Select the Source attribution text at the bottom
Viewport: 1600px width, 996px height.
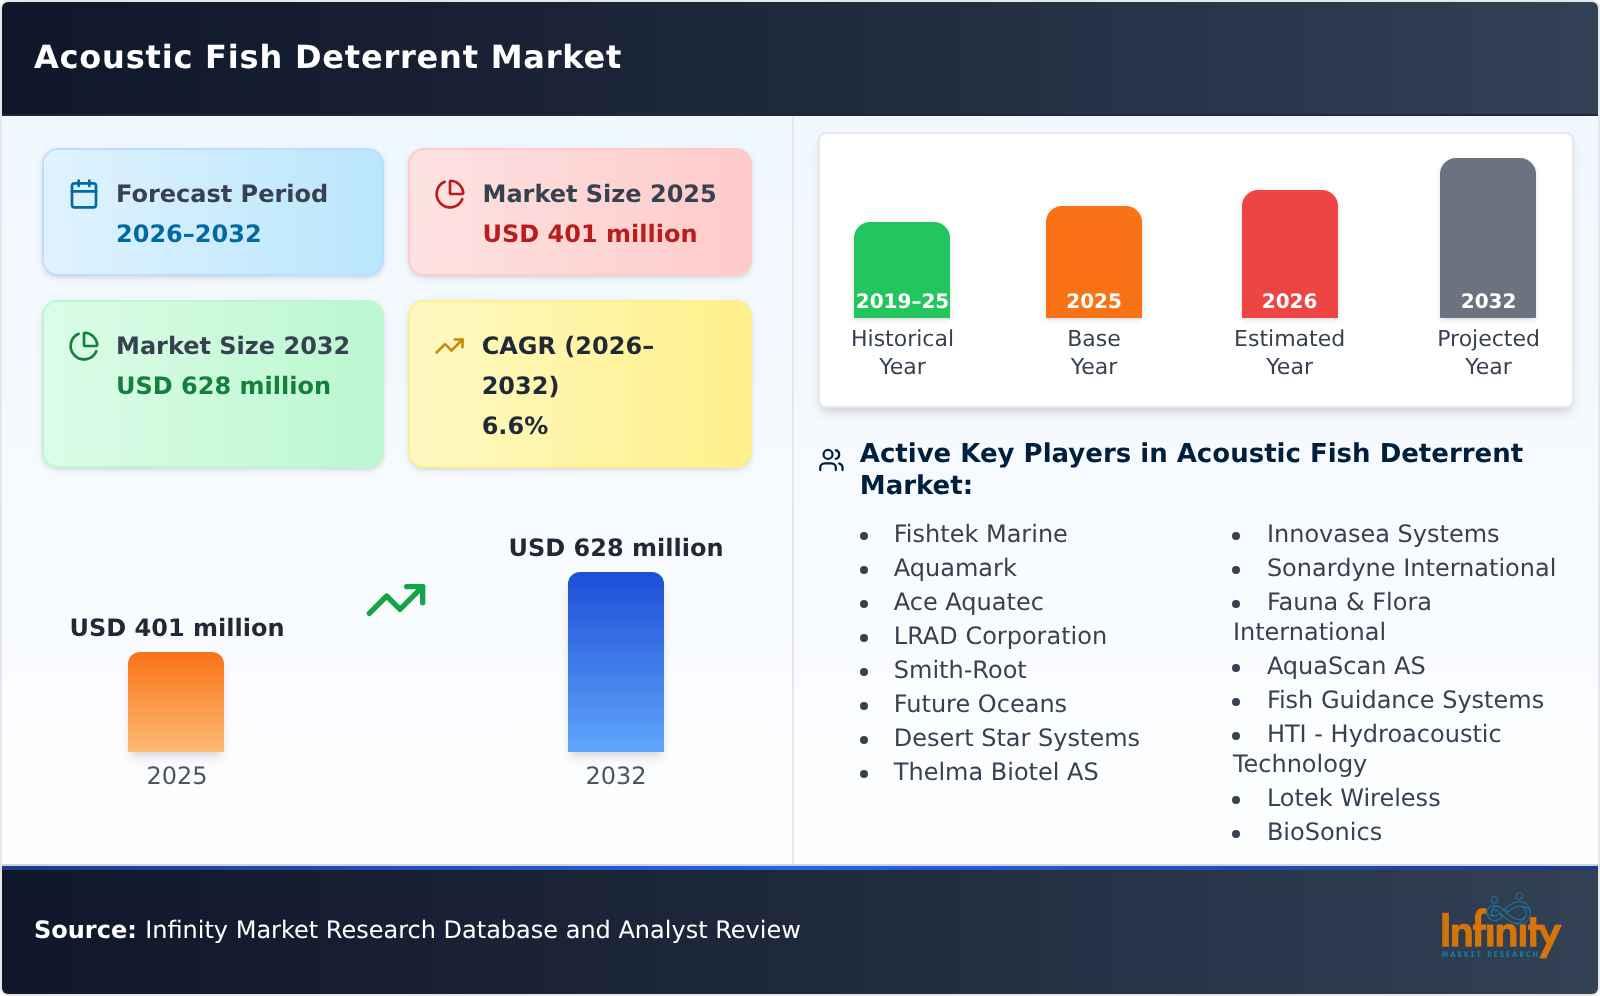[x=417, y=929]
